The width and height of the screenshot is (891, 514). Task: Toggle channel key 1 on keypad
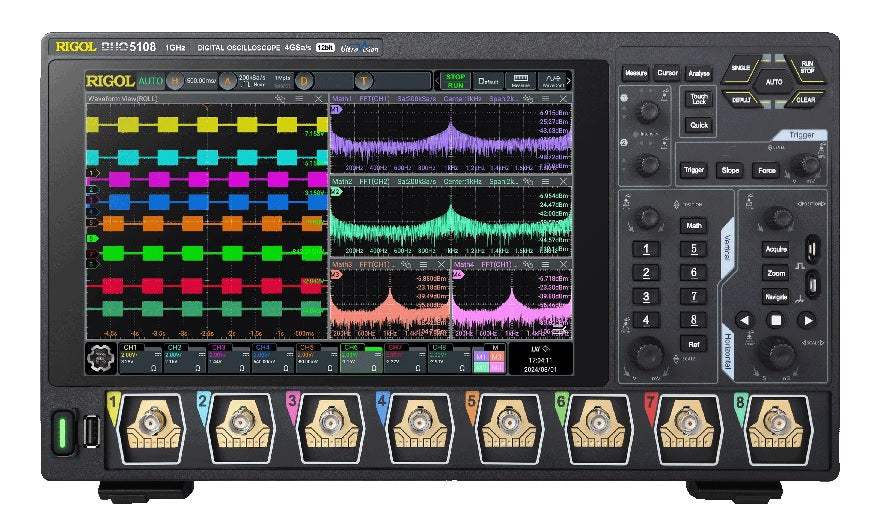point(646,249)
